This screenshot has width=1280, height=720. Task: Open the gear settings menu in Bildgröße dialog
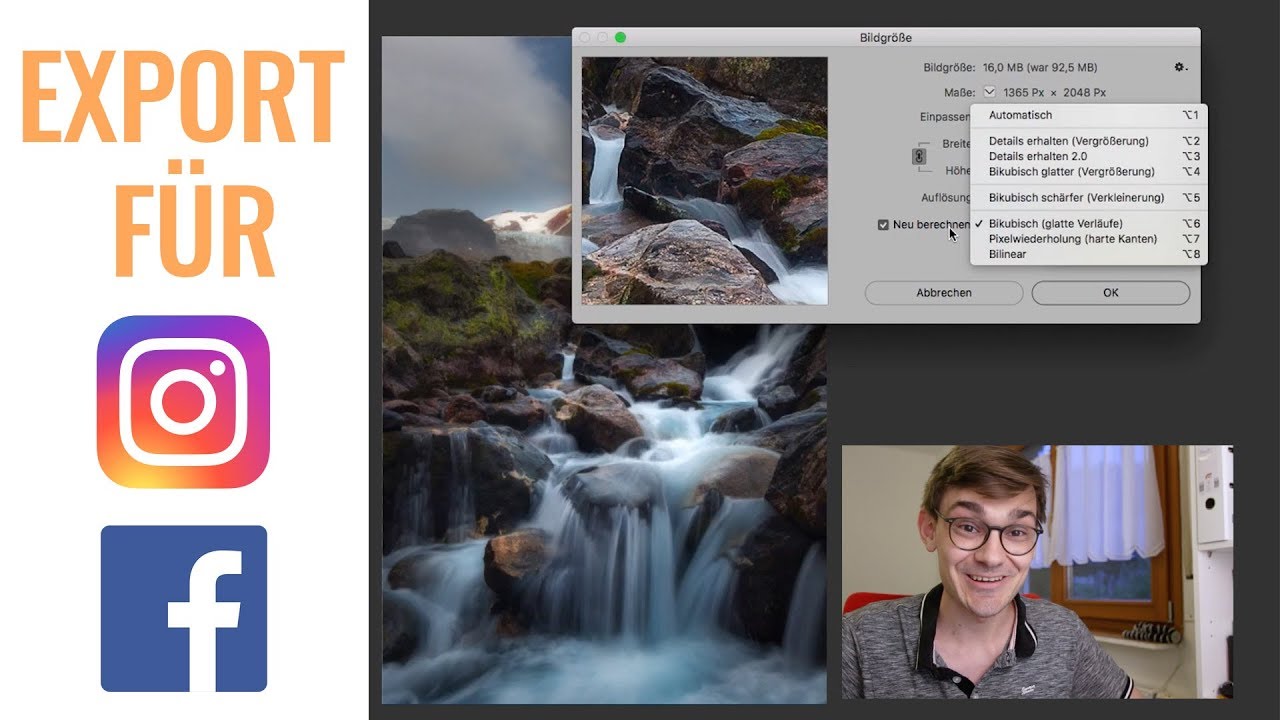(x=1180, y=68)
